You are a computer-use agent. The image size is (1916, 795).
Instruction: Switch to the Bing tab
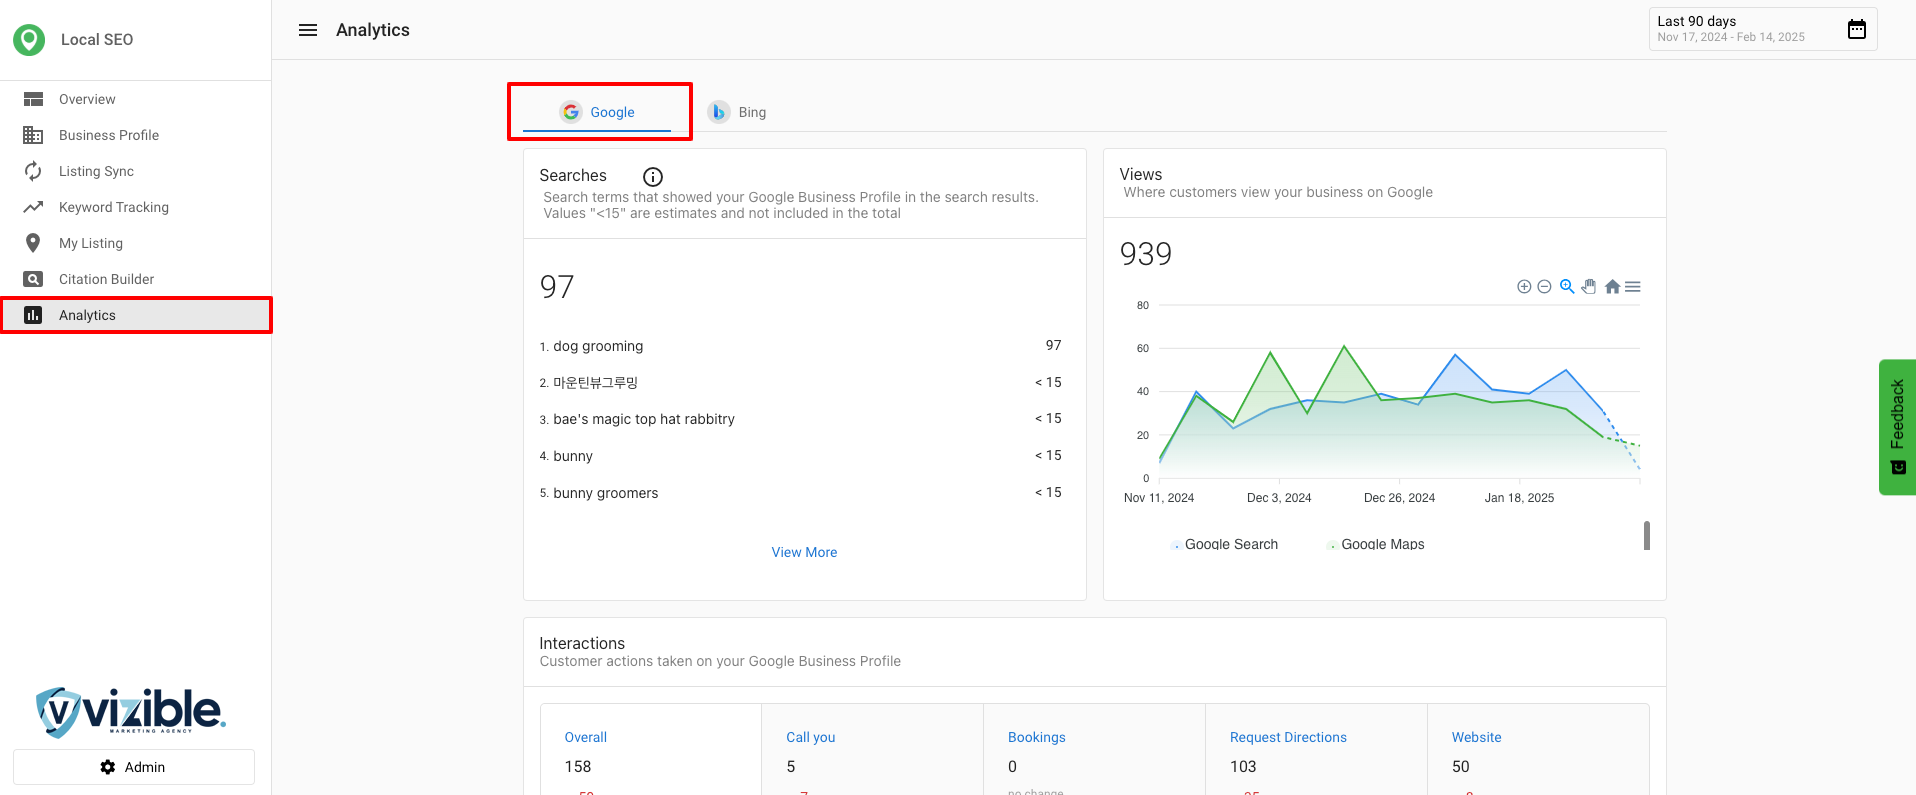pos(738,112)
